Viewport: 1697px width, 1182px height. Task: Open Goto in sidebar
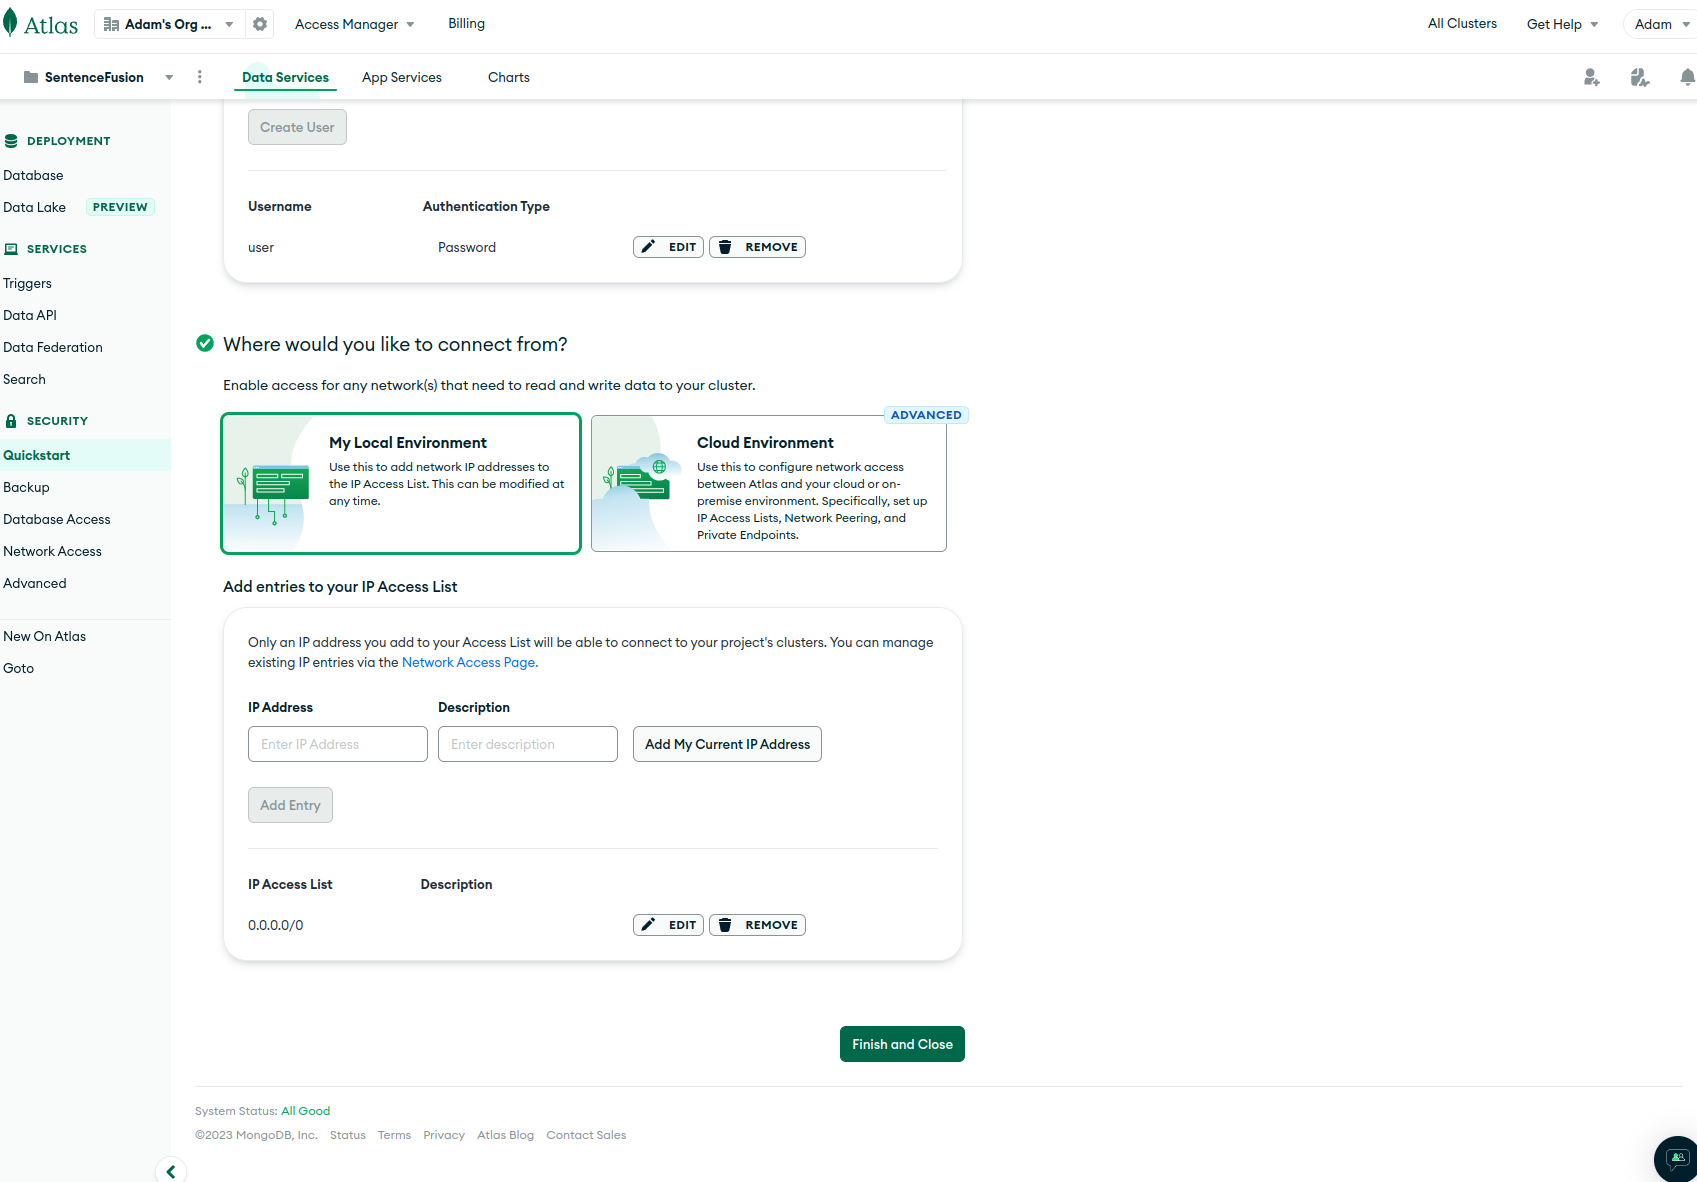(18, 668)
